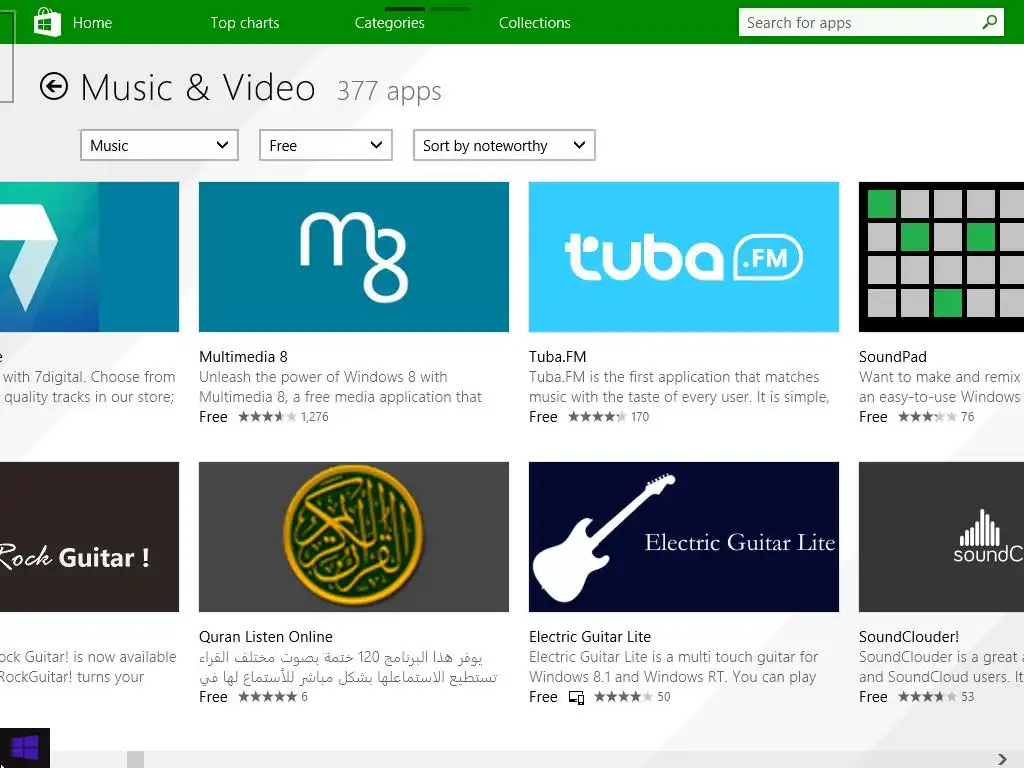Open the Top charts tab
Viewport: 1024px width, 768px height.
[x=245, y=23]
